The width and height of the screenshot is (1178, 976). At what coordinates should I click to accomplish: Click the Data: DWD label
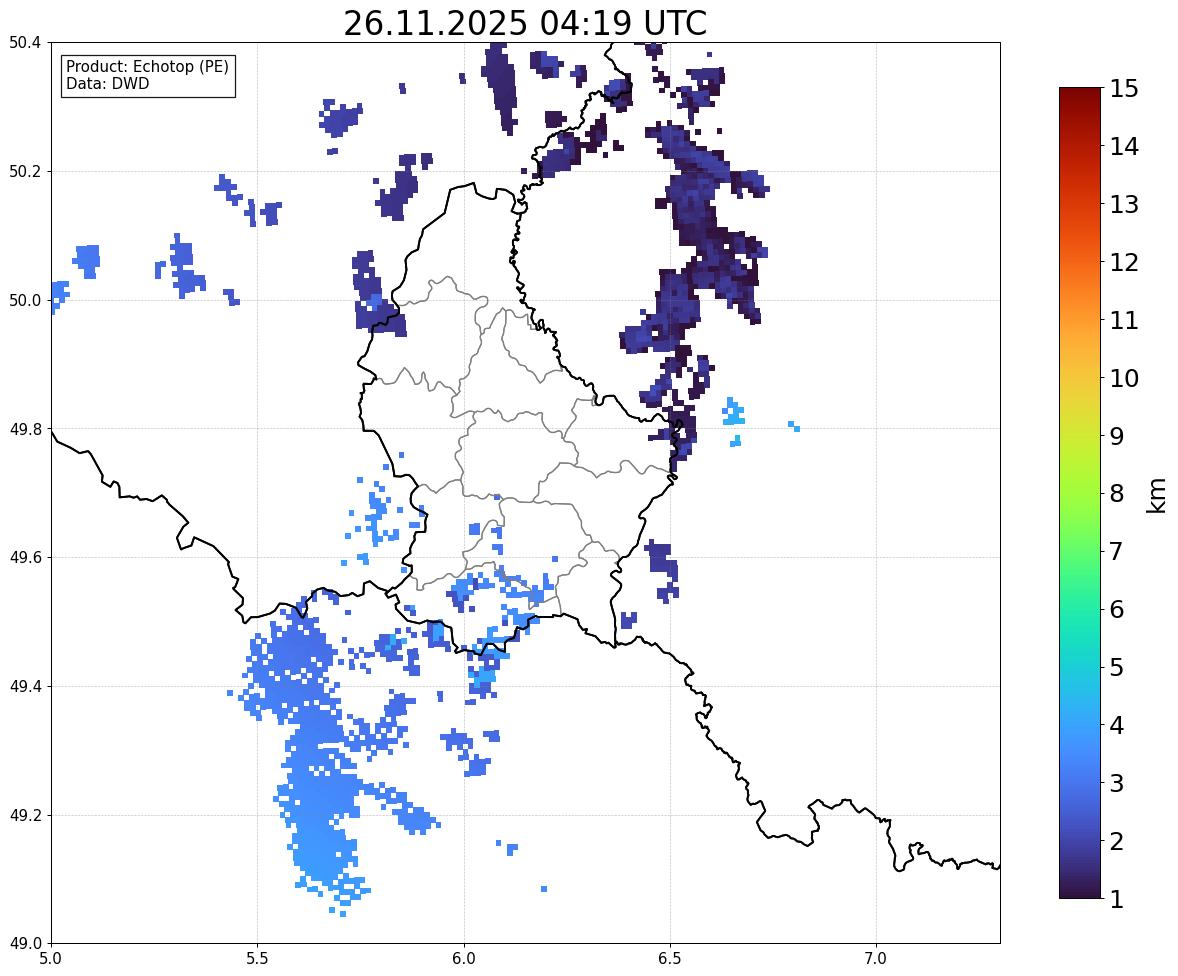[x=107, y=83]
